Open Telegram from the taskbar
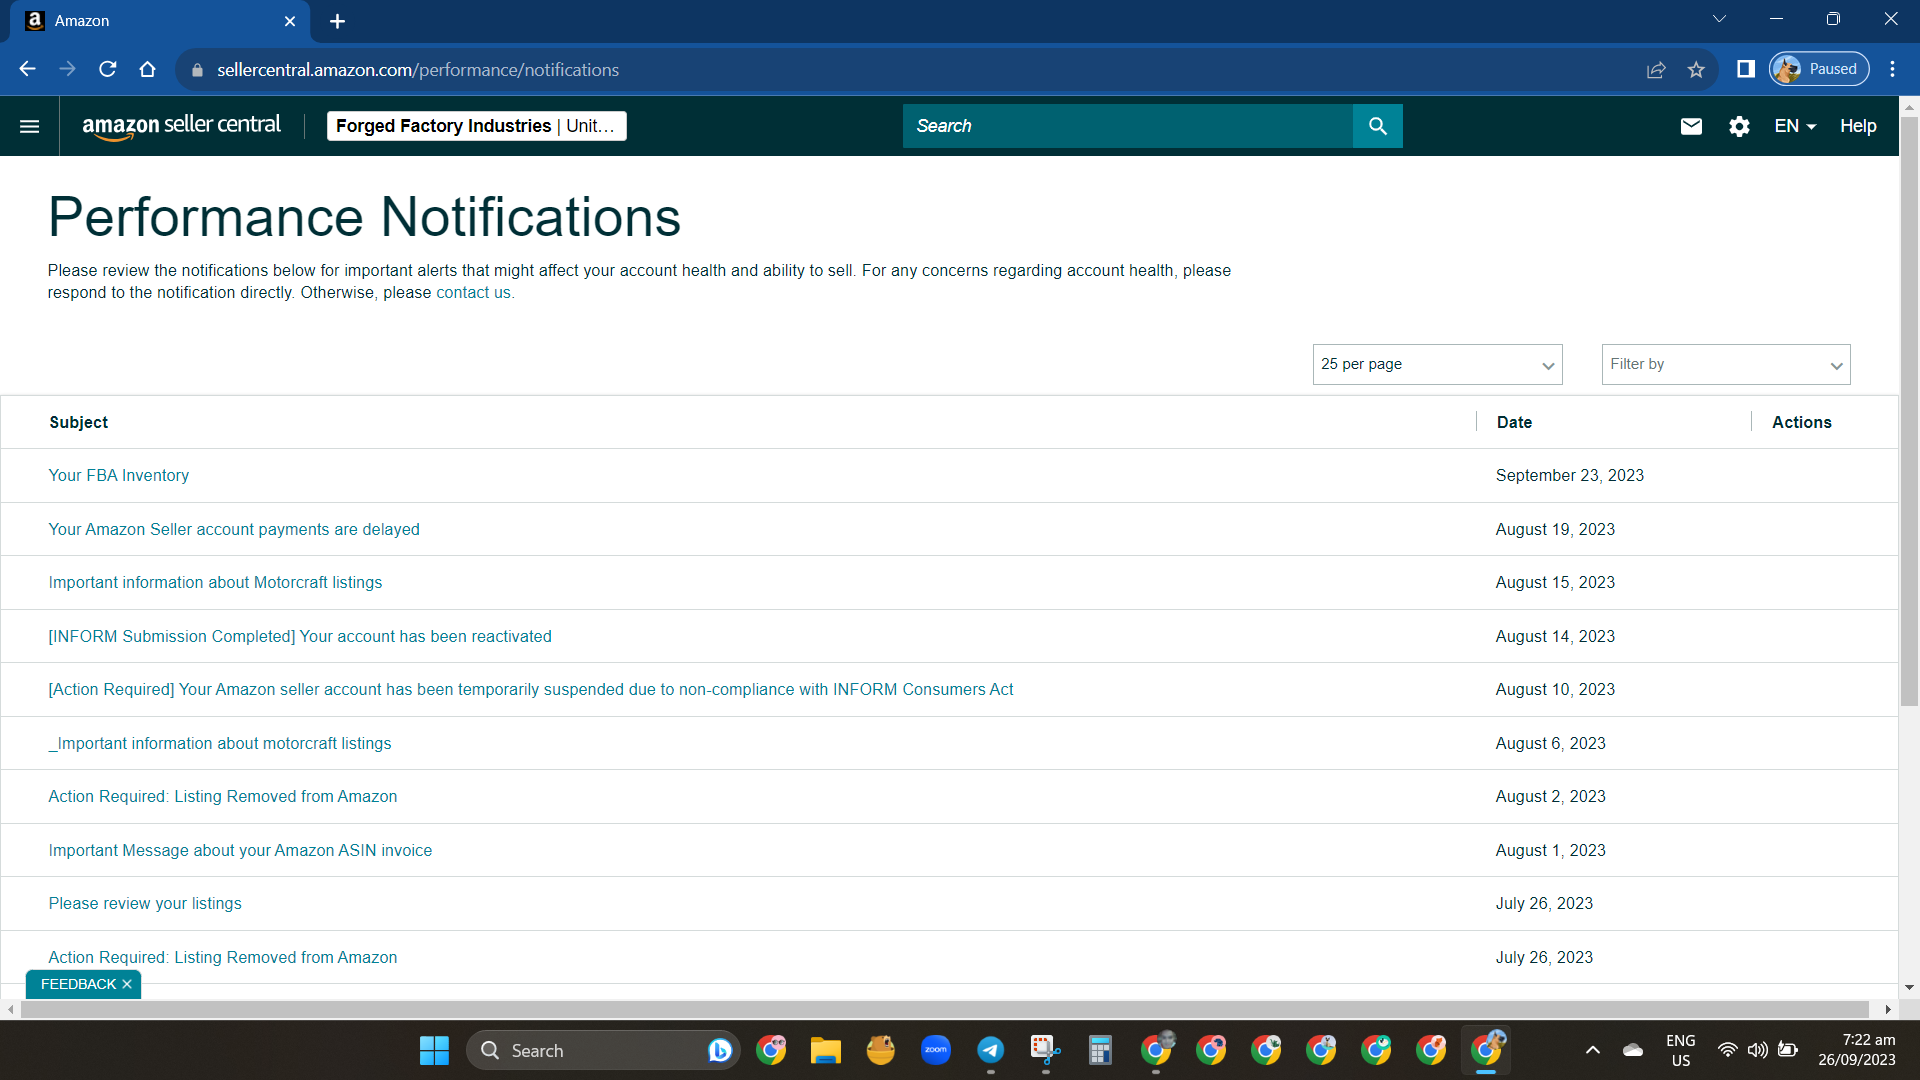Viewport: 1920px width, 1080px height. click(x=990, y=1050)
